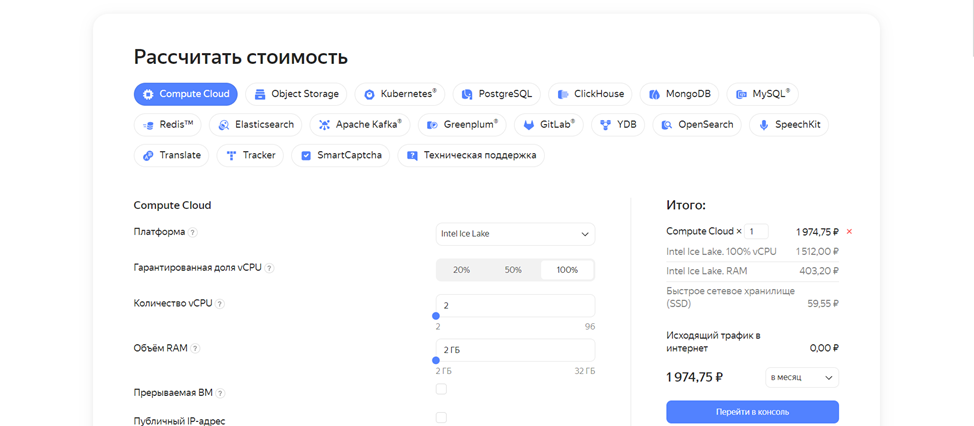Click the Greenplum icon
Screen dimensions: 974x426
pyautogui.click(x=432, y=125)
